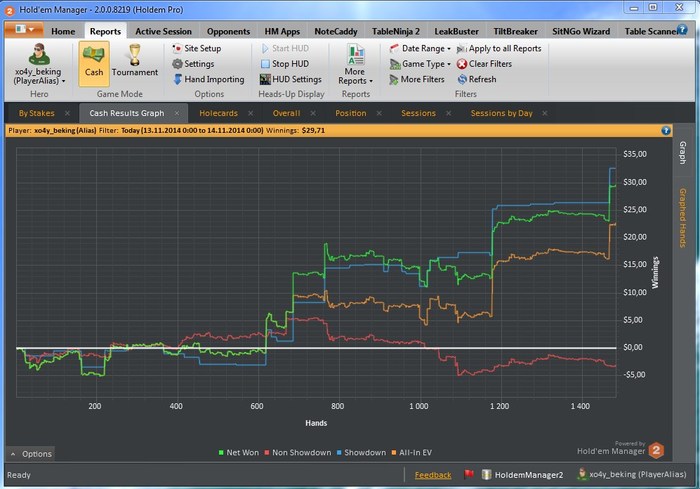Click the ribbon help icon
The image size is (700, 489).
point(682,30)
